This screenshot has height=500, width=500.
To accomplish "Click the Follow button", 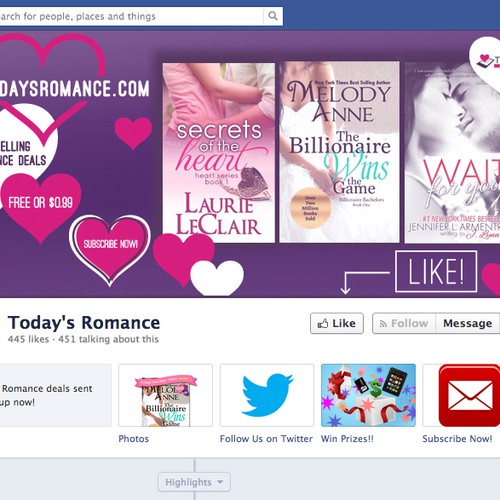I will click(x=404, y=323).
